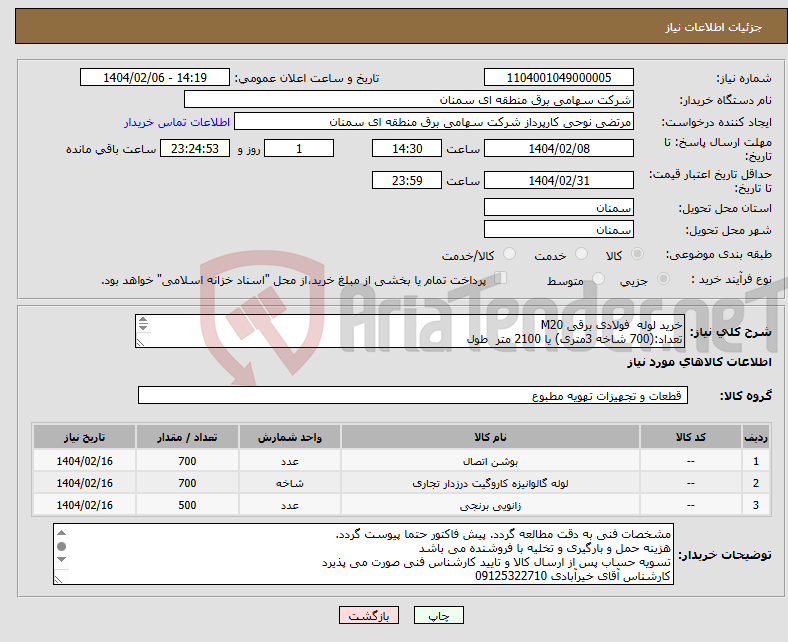
Task: Toggle the Islamic treasury payment checkbox
Action: [x=501, y=278]
